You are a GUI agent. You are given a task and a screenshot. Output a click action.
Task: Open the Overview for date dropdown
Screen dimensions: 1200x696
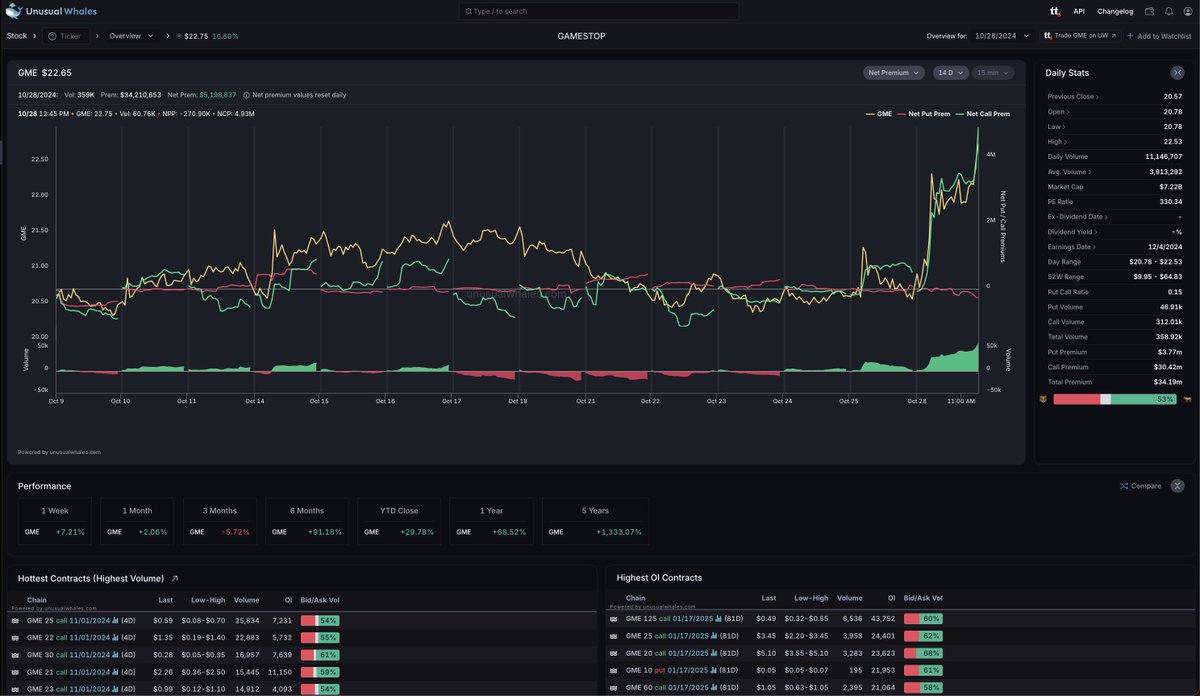pos(1003,36)
